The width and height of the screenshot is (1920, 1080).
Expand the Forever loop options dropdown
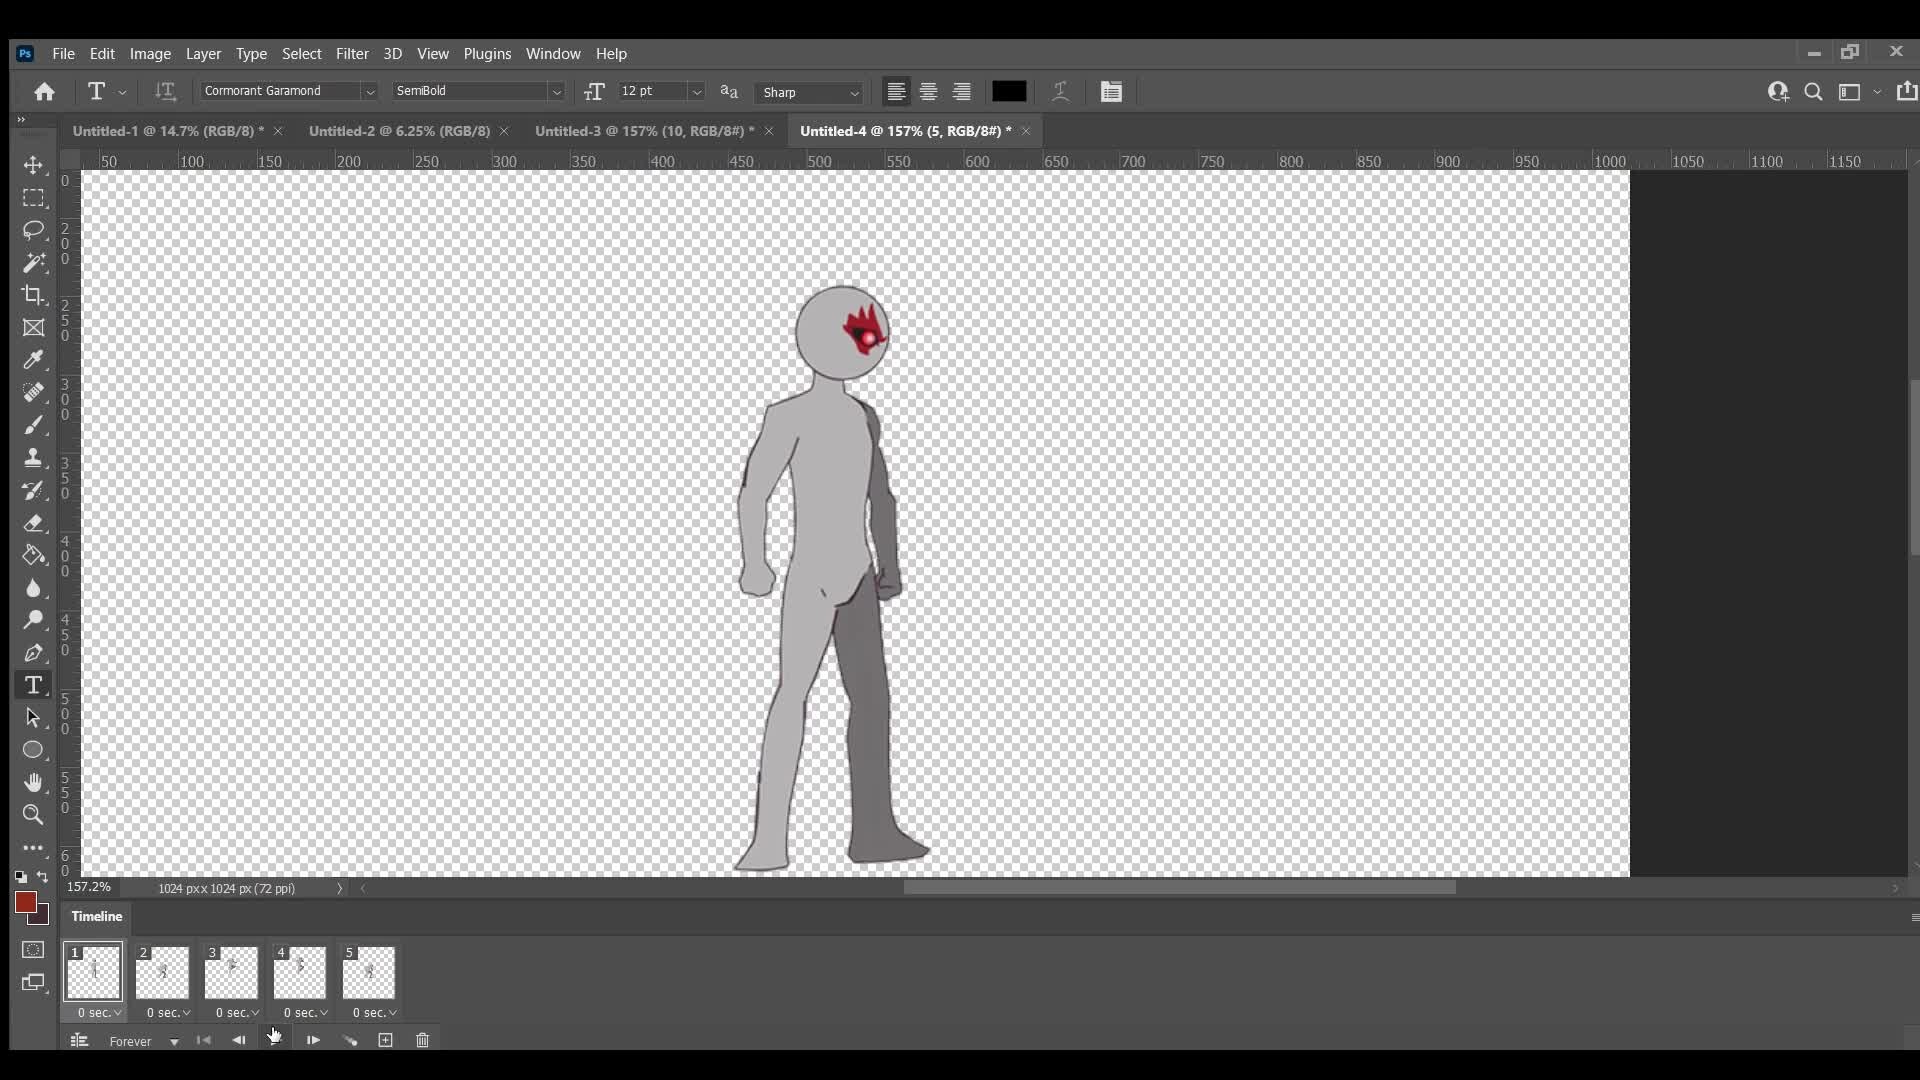174,1041
